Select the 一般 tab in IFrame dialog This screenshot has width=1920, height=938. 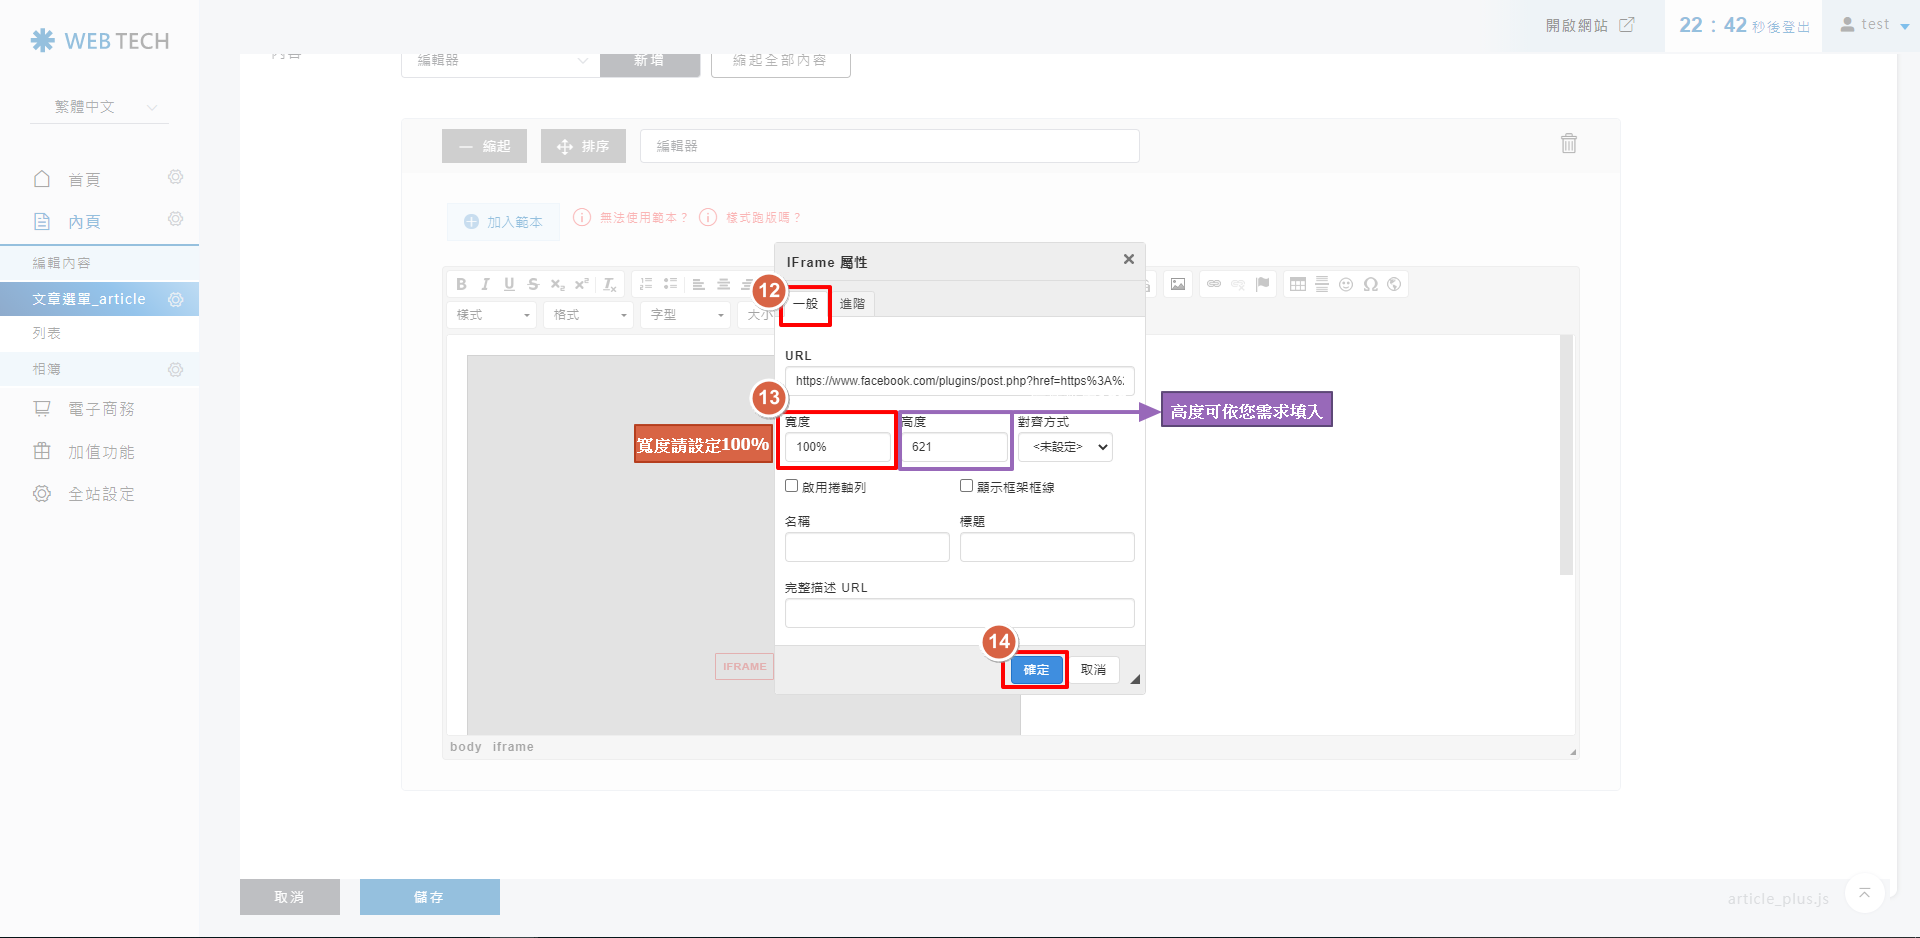pyautogui.click(x=806, y=304)
